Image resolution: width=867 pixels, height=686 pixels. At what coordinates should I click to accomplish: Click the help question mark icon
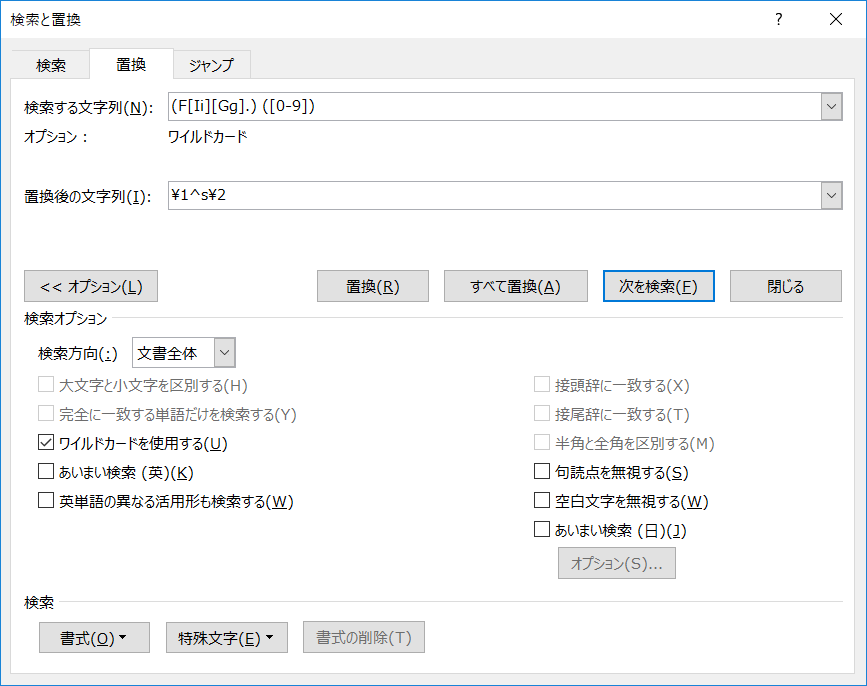point(778,19)
